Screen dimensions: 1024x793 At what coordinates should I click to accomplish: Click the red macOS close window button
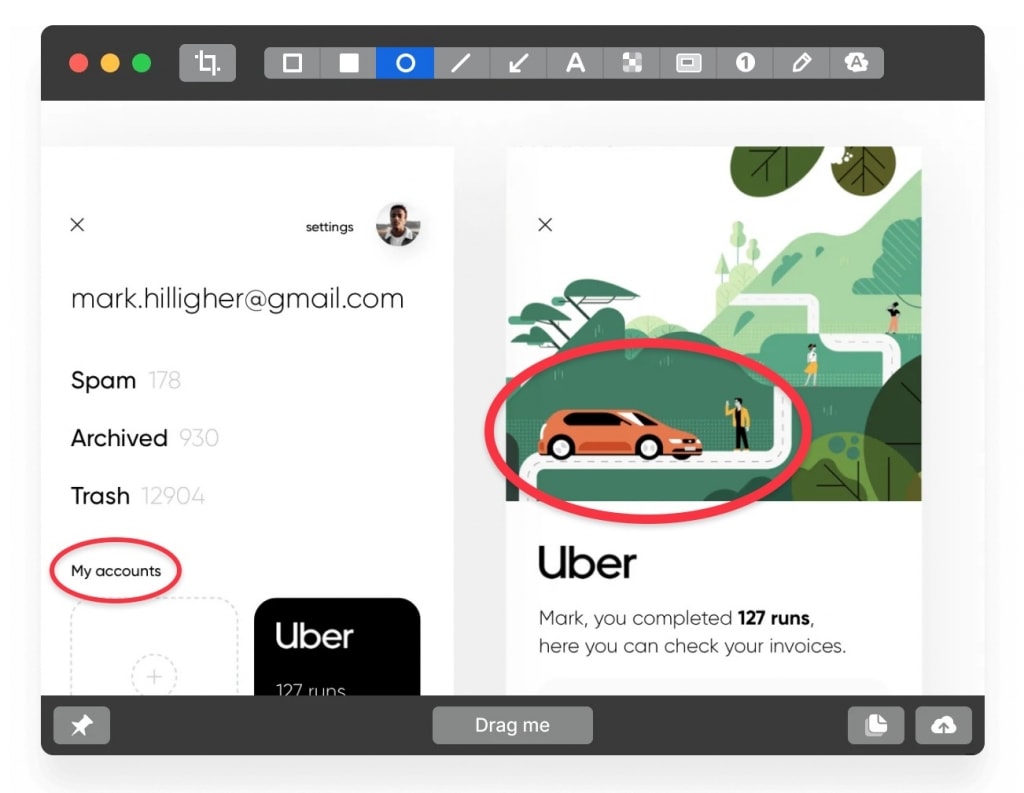[79, 63]
